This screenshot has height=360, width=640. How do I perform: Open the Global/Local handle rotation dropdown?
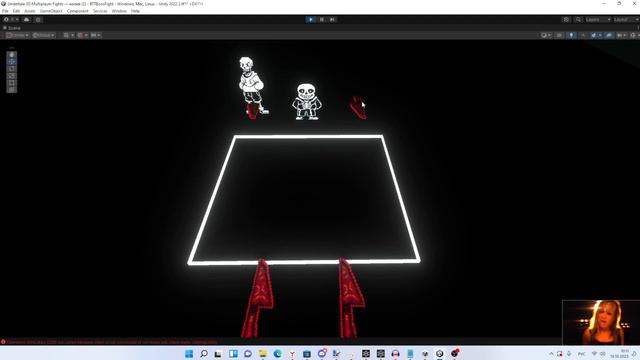[44, 35]
